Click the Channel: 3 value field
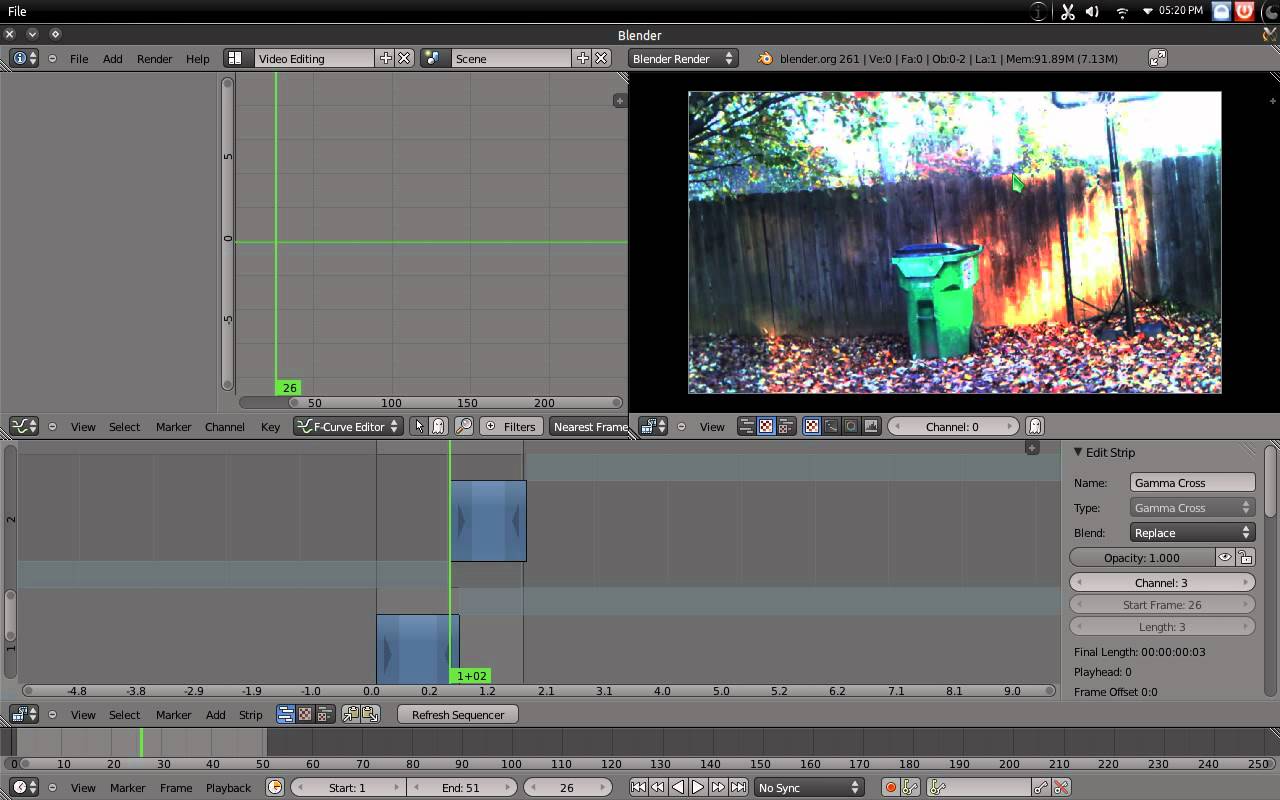1280x800 pixels. 1162,582
